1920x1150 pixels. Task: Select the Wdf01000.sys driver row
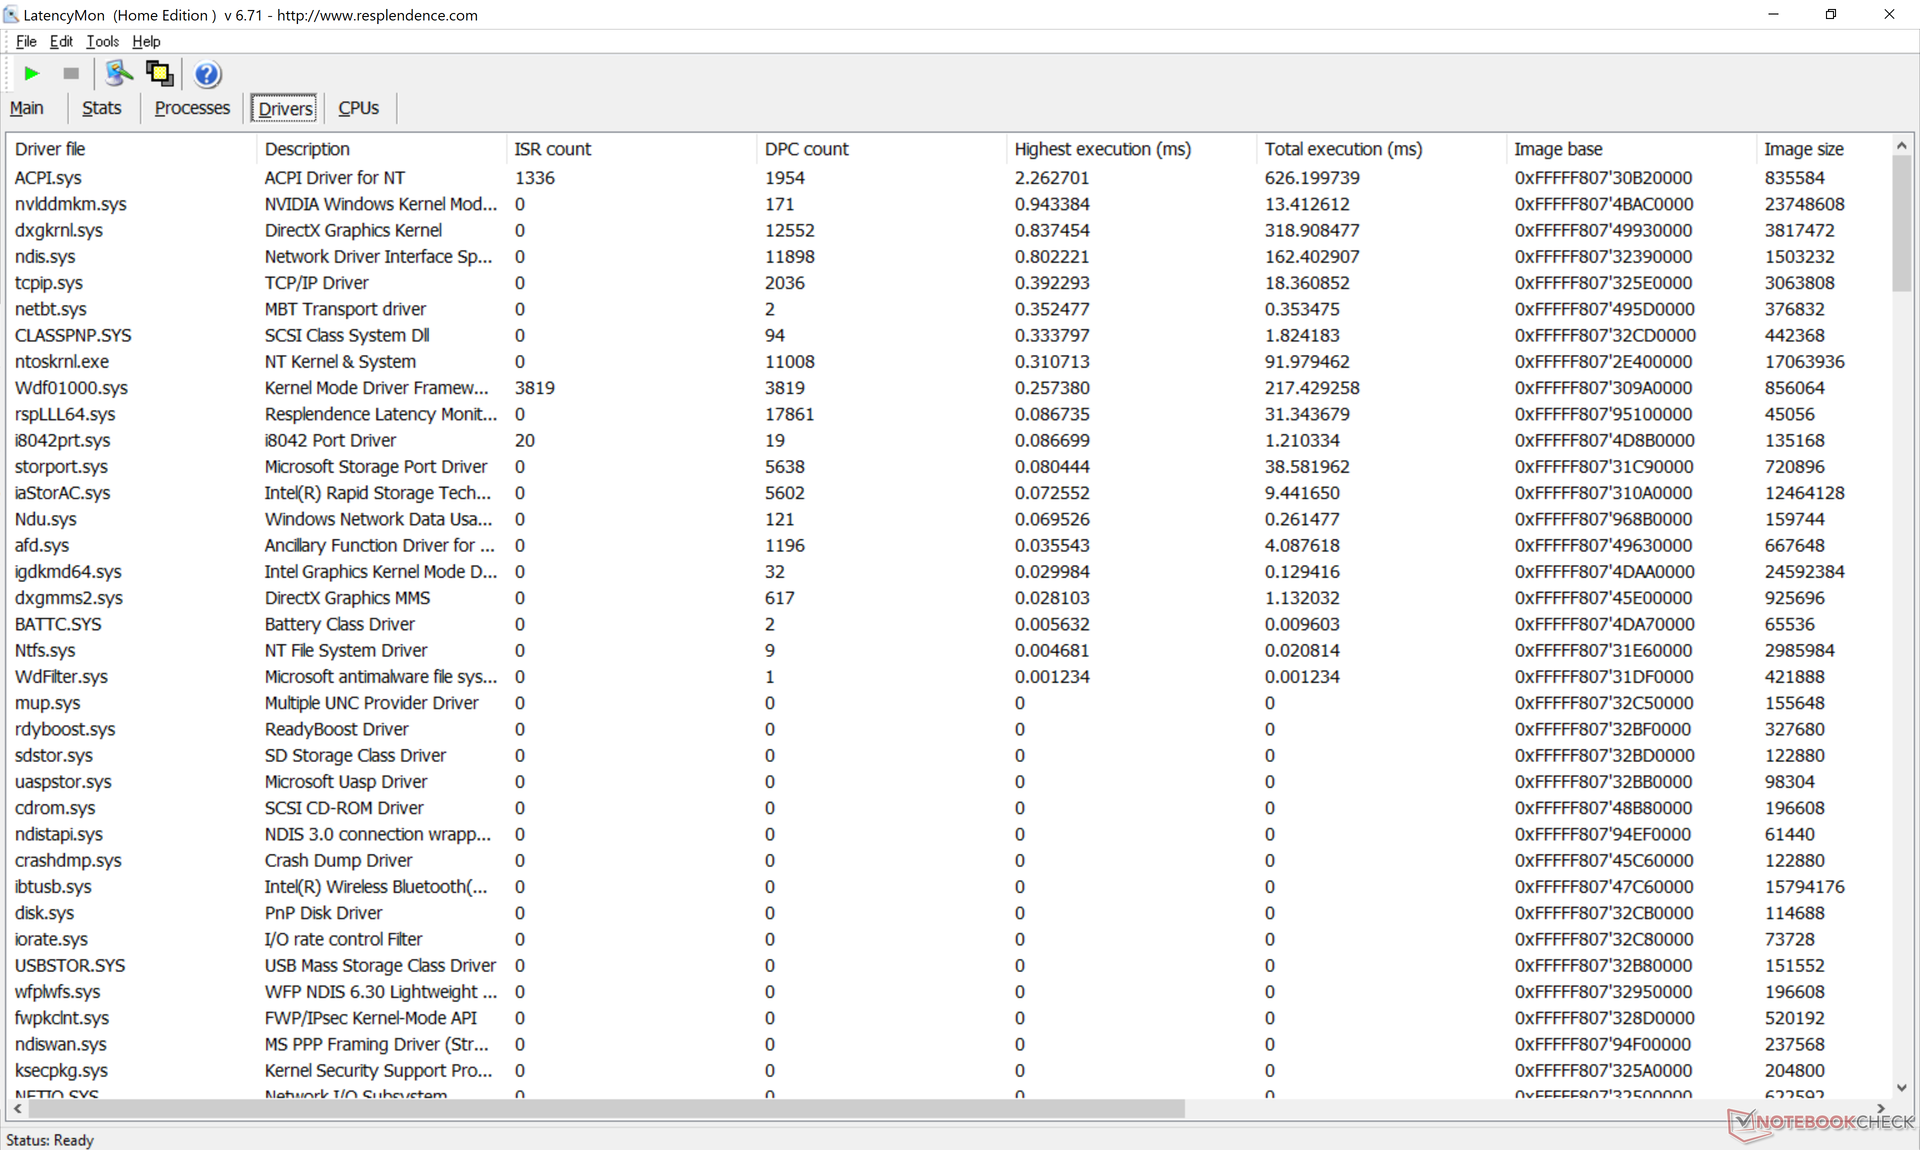[948, 388]
